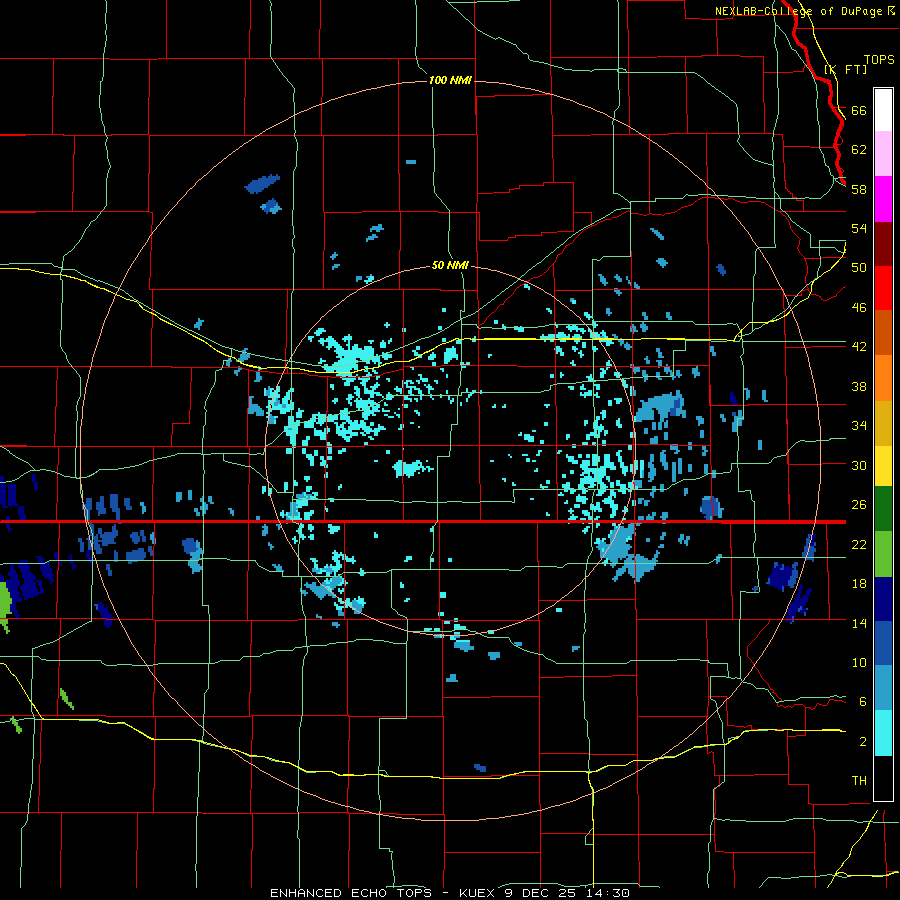
Task: Click the bright red legend swatch
Action: click(x=883, y=288)
